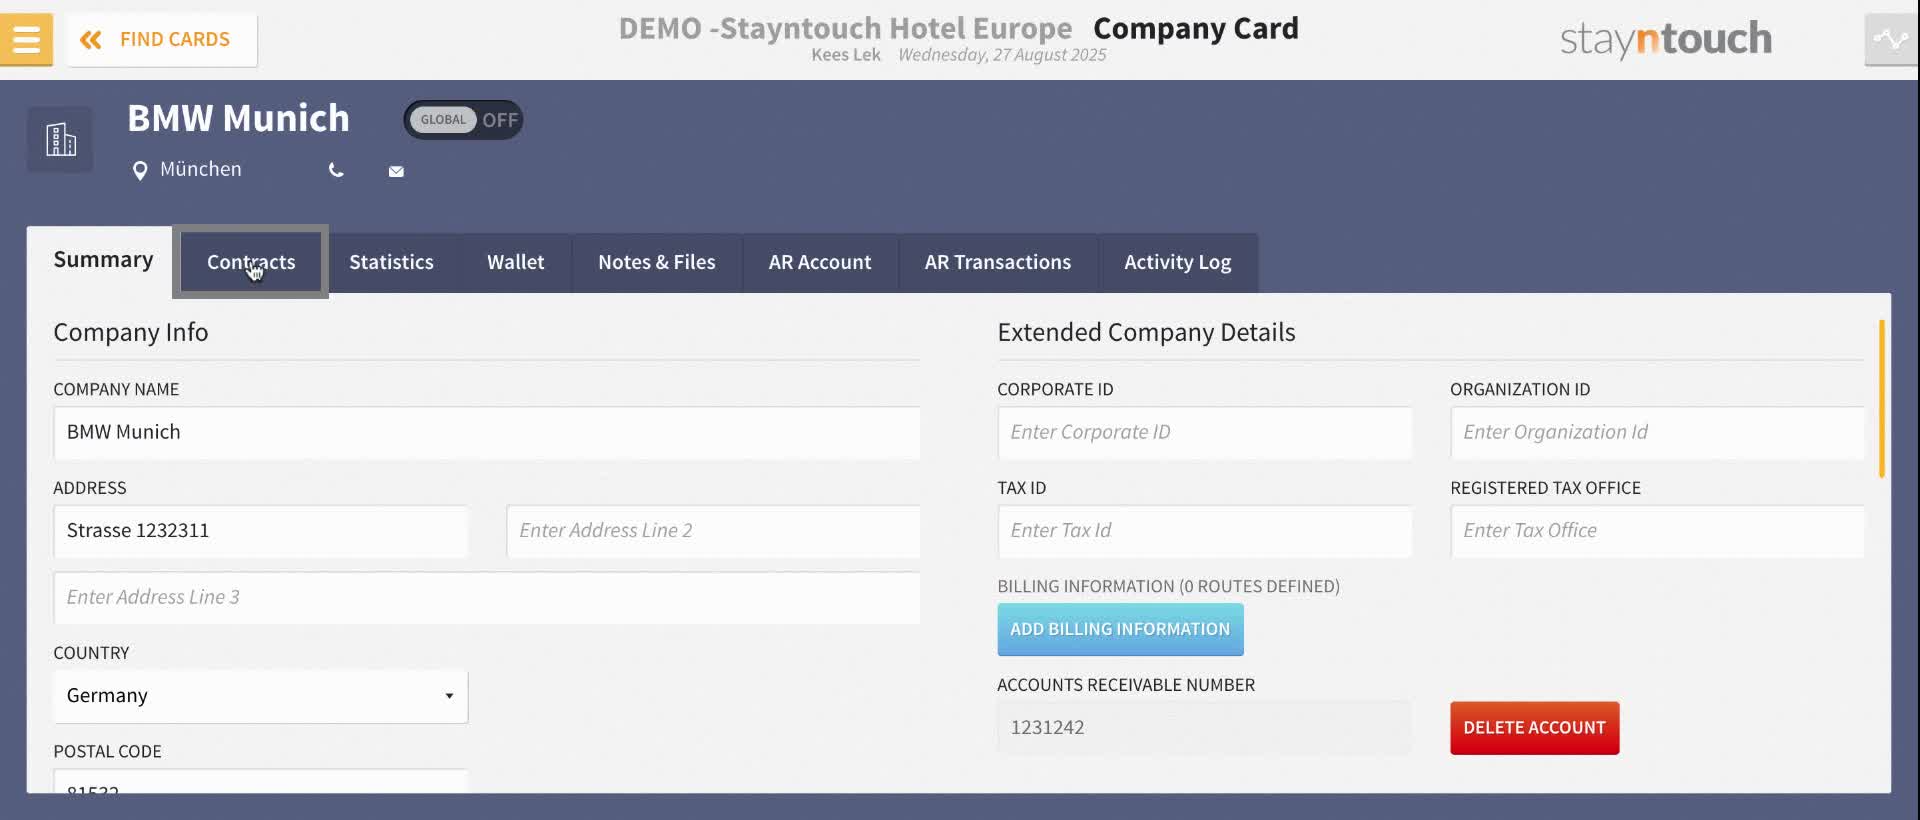This screenshot has height=820, width=1920.
Task: Open the Notes & Files tab
Action: [657, 262]
